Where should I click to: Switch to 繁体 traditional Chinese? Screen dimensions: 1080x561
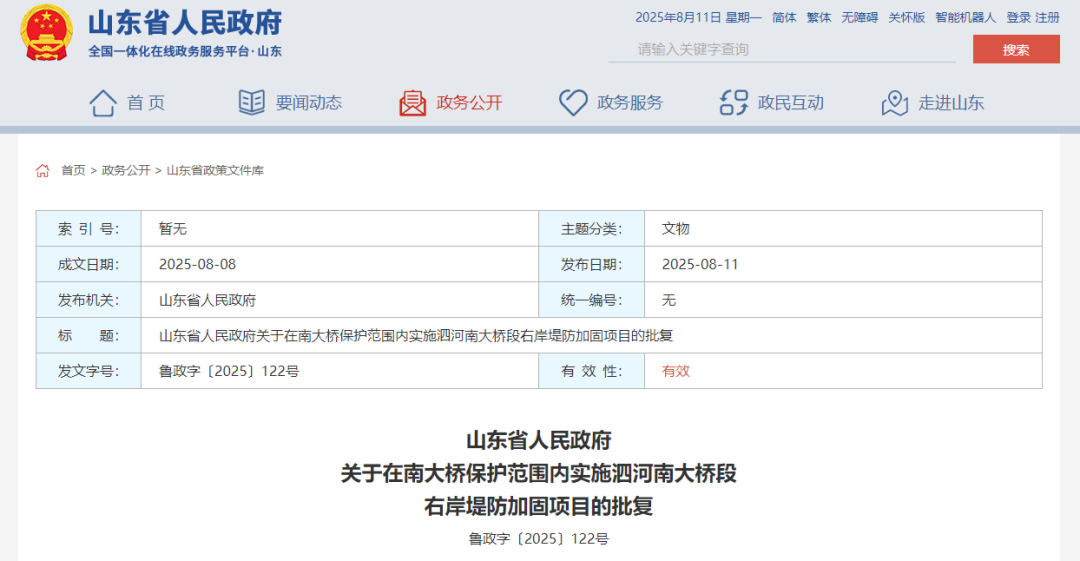pyautogui.click(x=818, y=17)
